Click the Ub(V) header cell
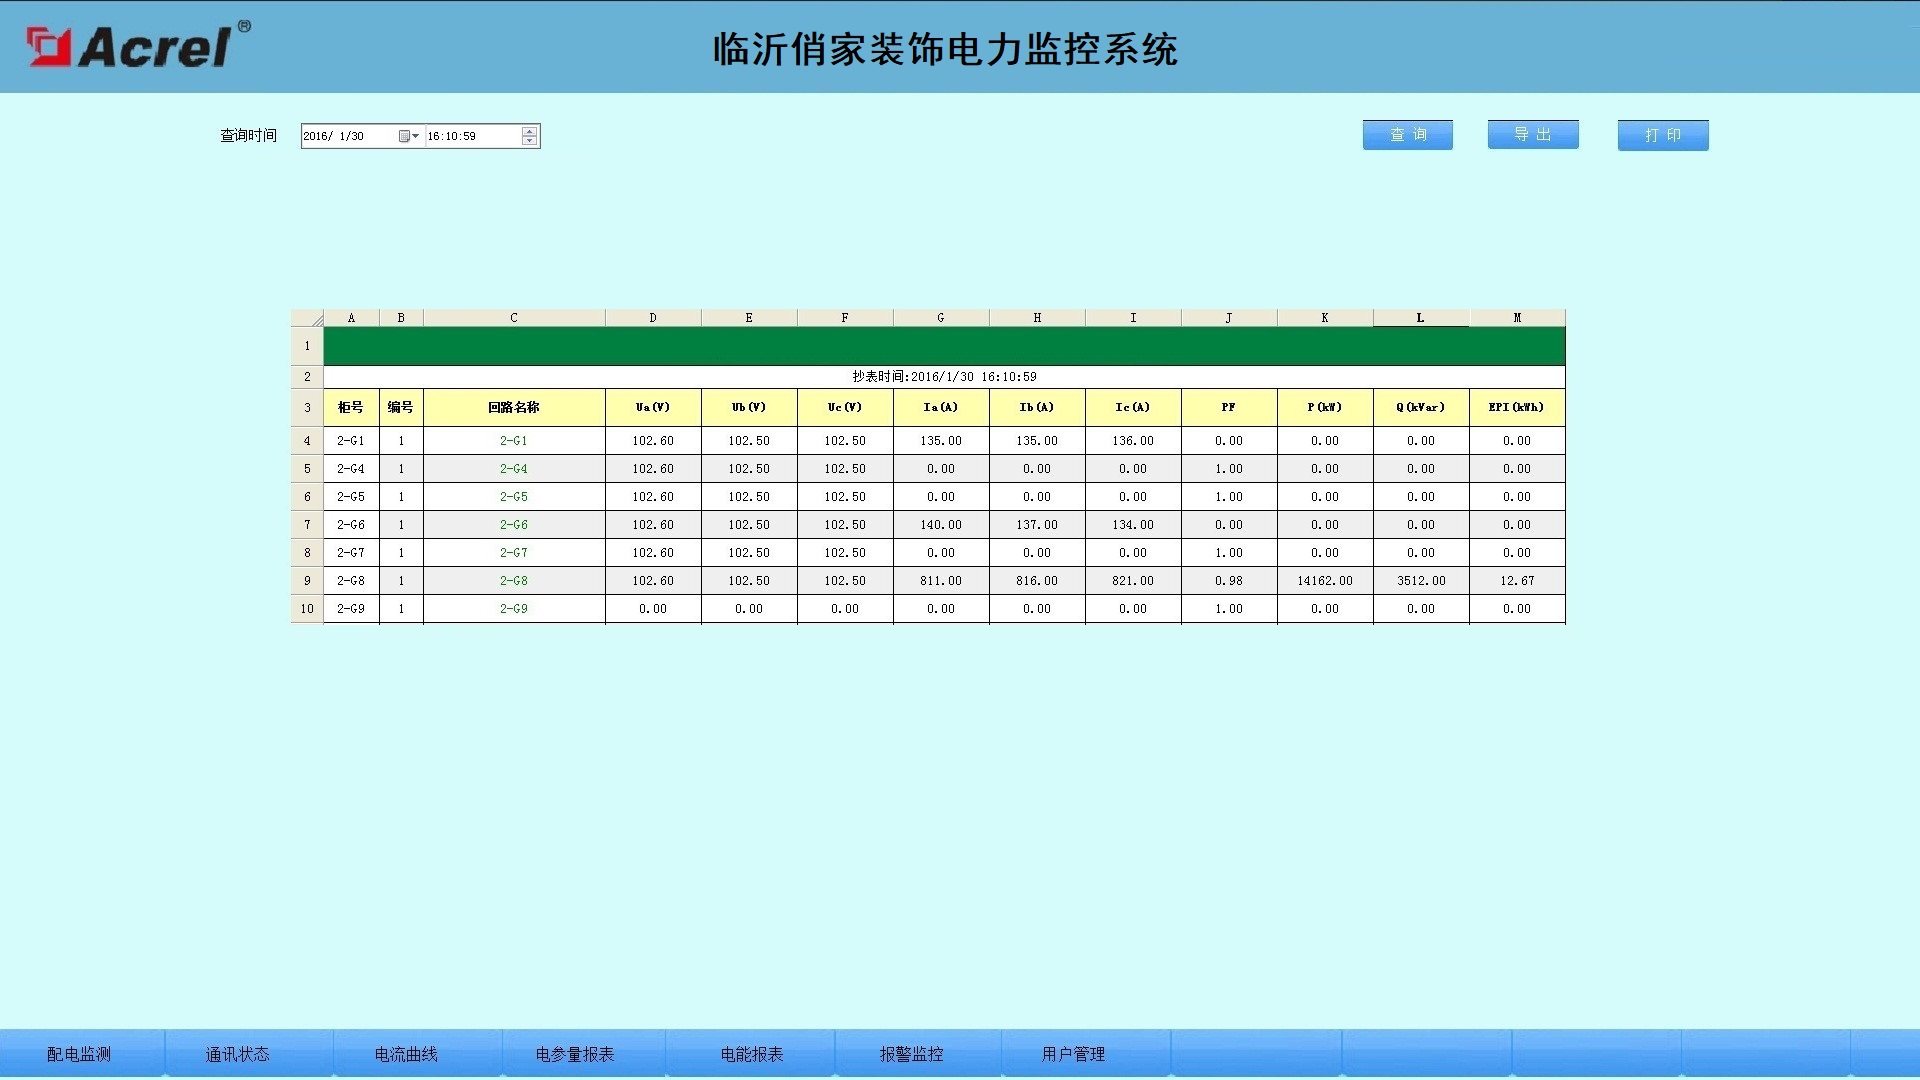The height and width of the screenshot is (1080, 1920). [x=749, y=408]
